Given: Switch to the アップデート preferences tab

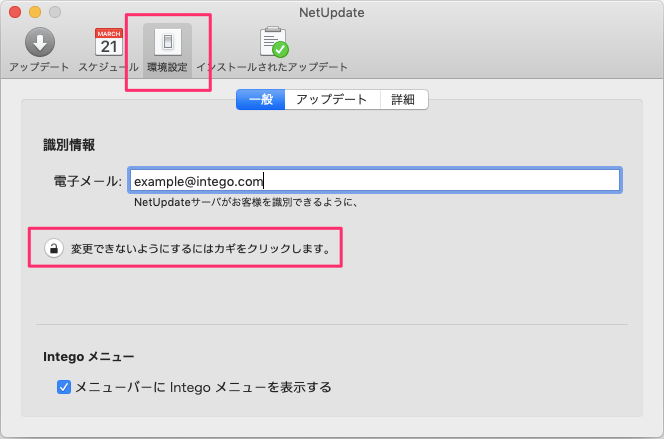Looking at the screenshot, I should point(332,99).
